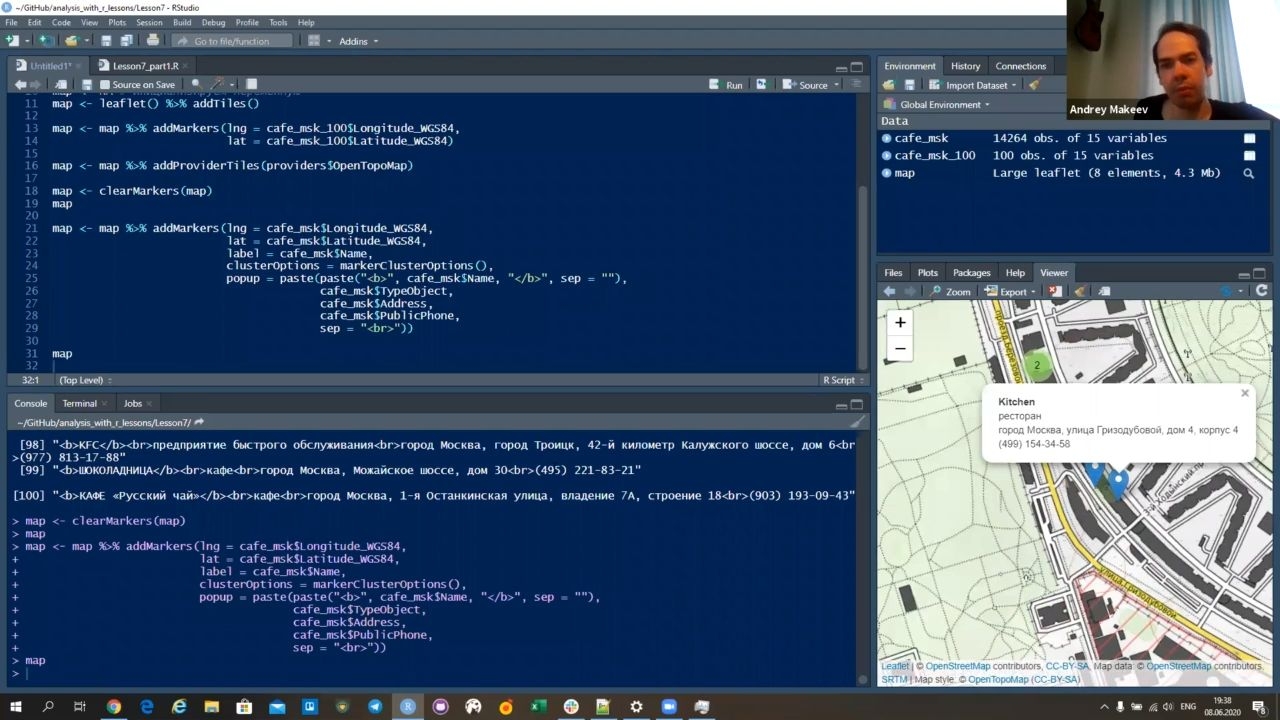Click the Go to file/function field
This screenshot has height=720, width=1280.
(x=232, y=41)
